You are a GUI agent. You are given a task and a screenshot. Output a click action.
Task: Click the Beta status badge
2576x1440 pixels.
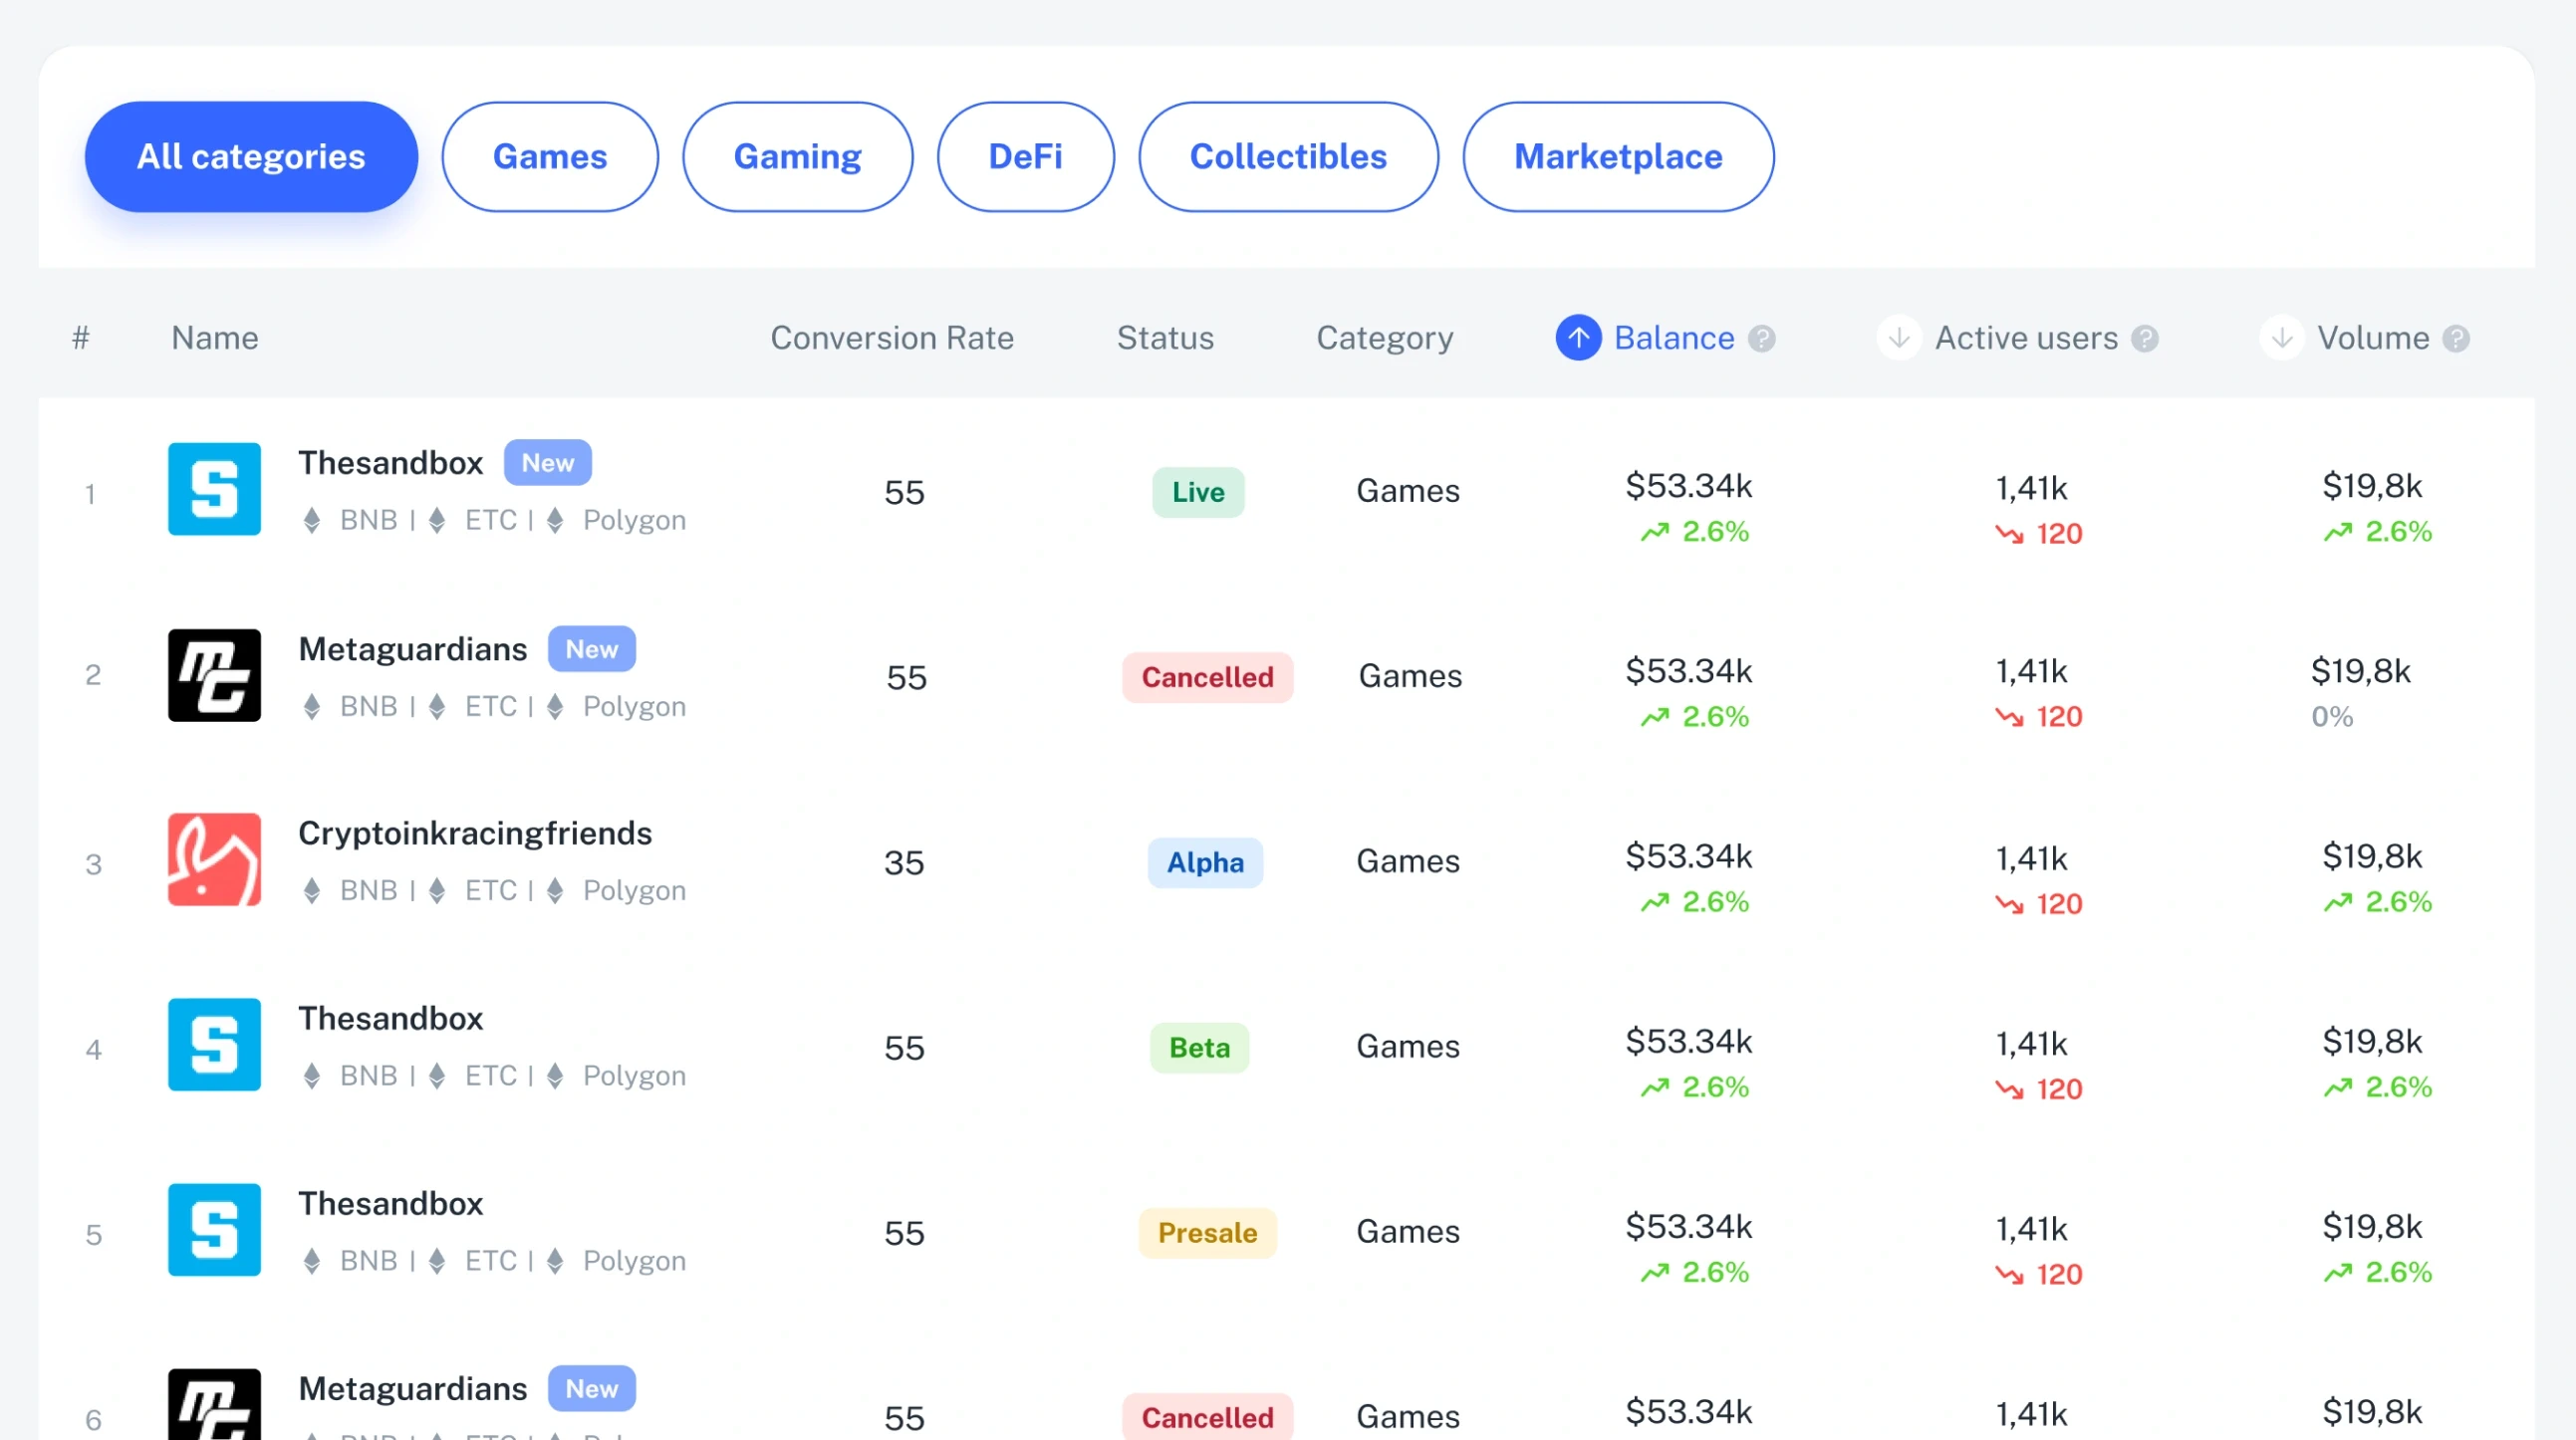pos(1199,1047)
